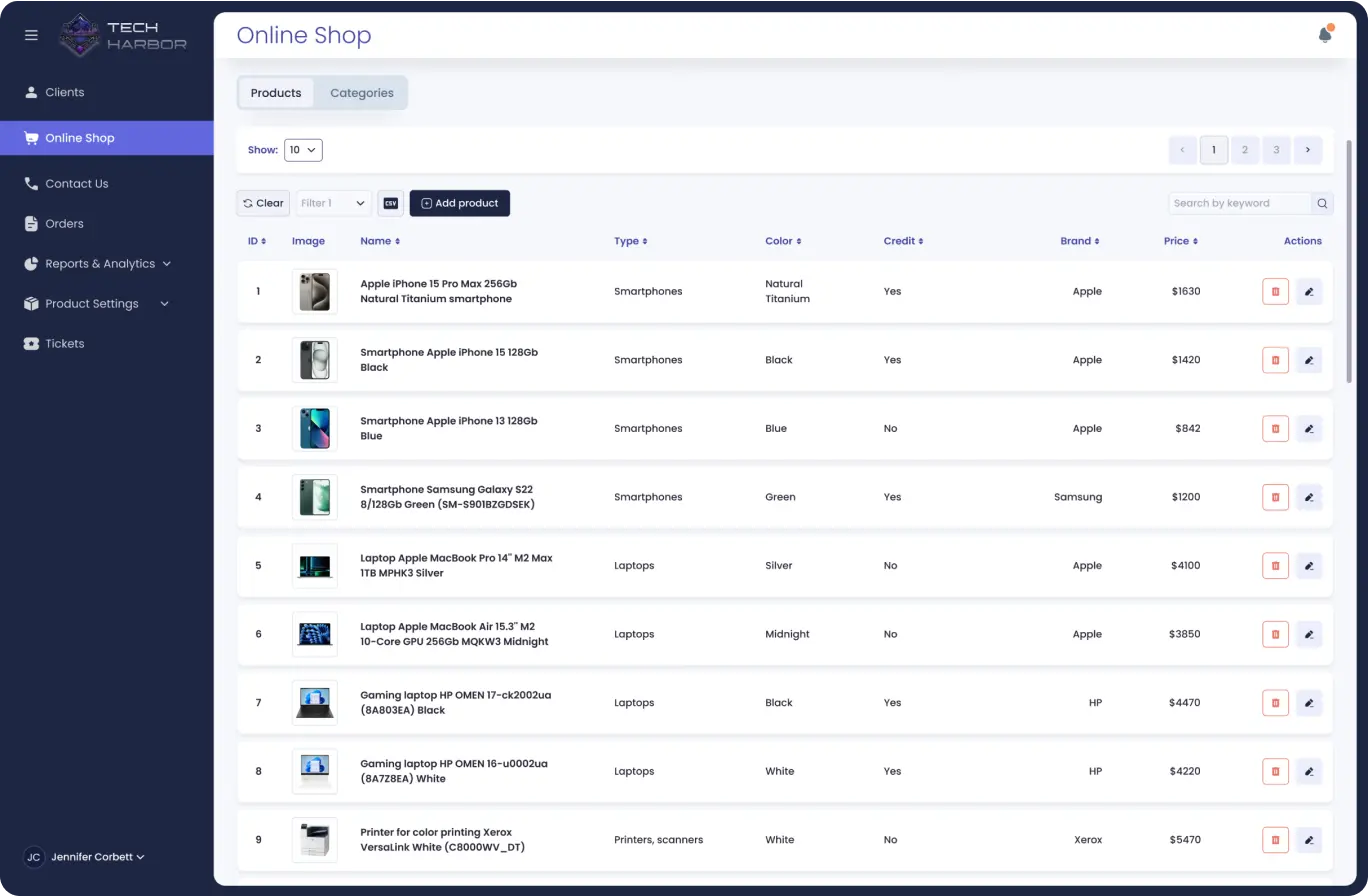Click the search magnifier icon
The height and width of the screenshot is (896, 1368).
(1322, 203)
